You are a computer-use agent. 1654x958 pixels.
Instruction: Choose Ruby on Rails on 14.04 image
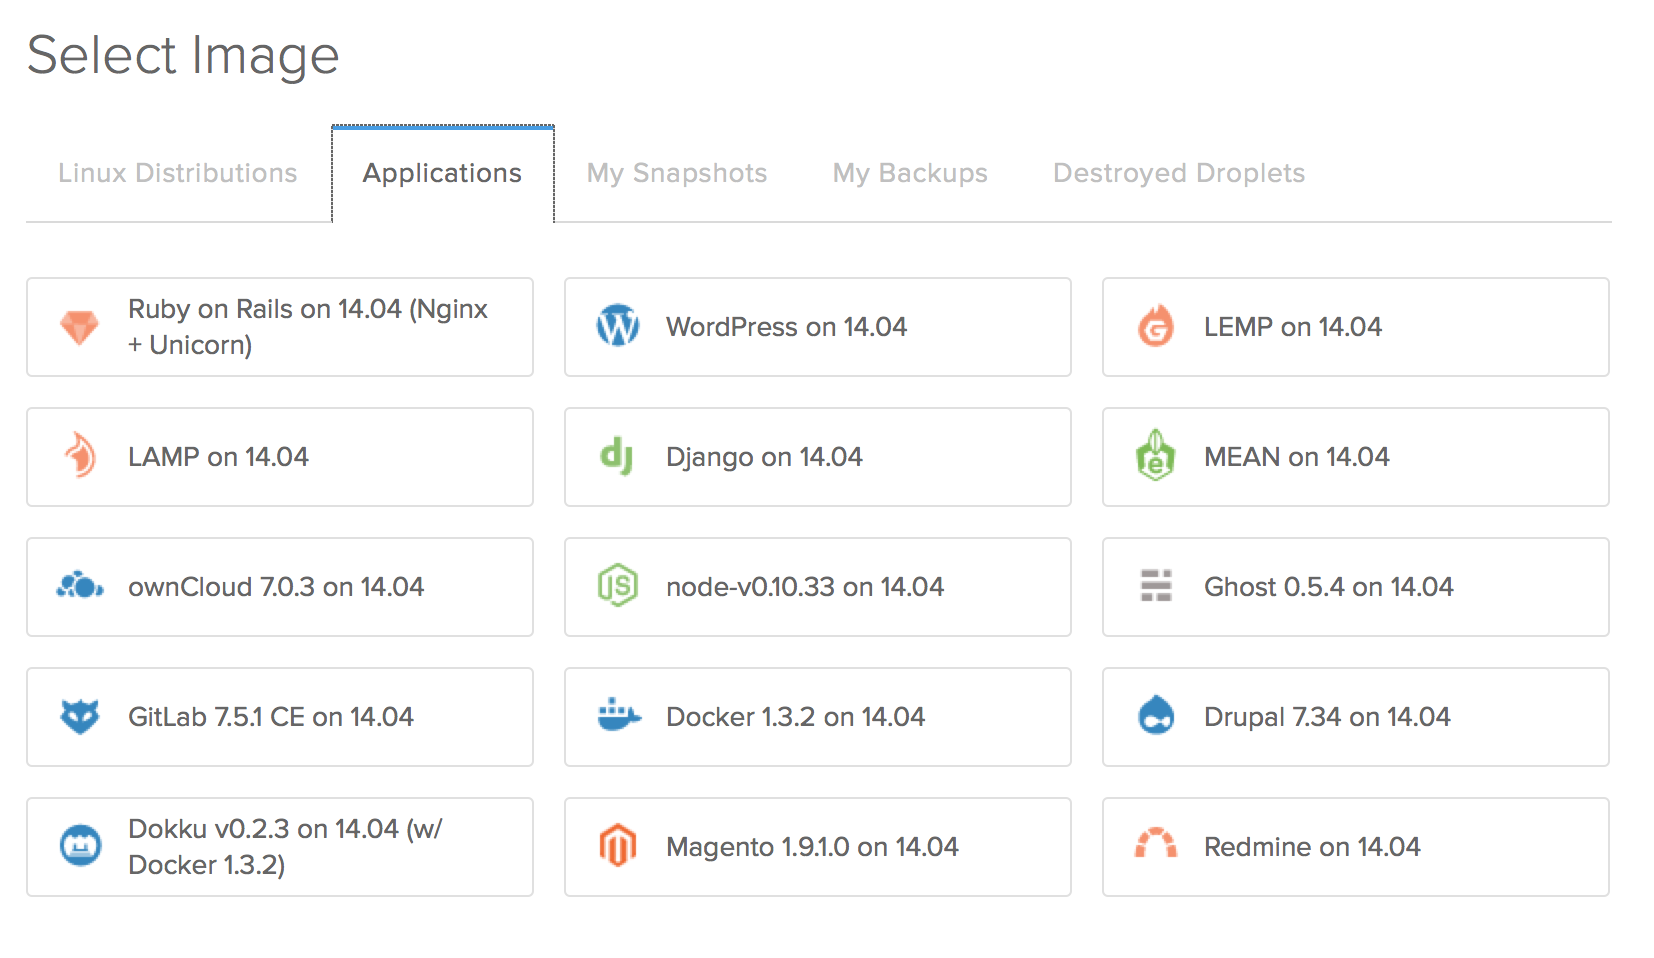tap(280, 327)
